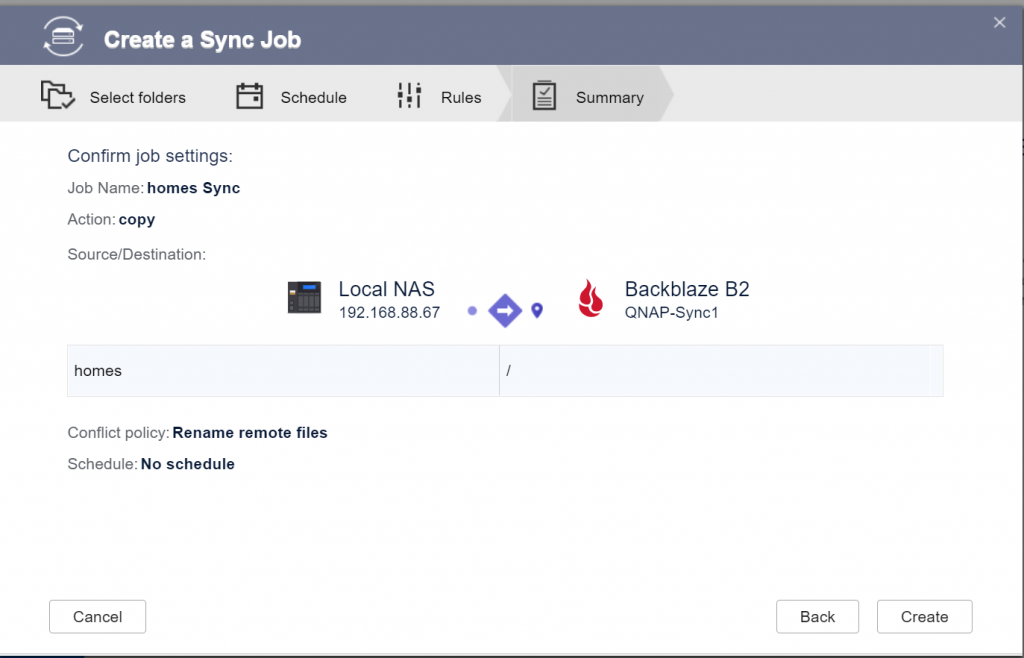
Task: Go to the Select folders step
Action: (x=114, y=96)
